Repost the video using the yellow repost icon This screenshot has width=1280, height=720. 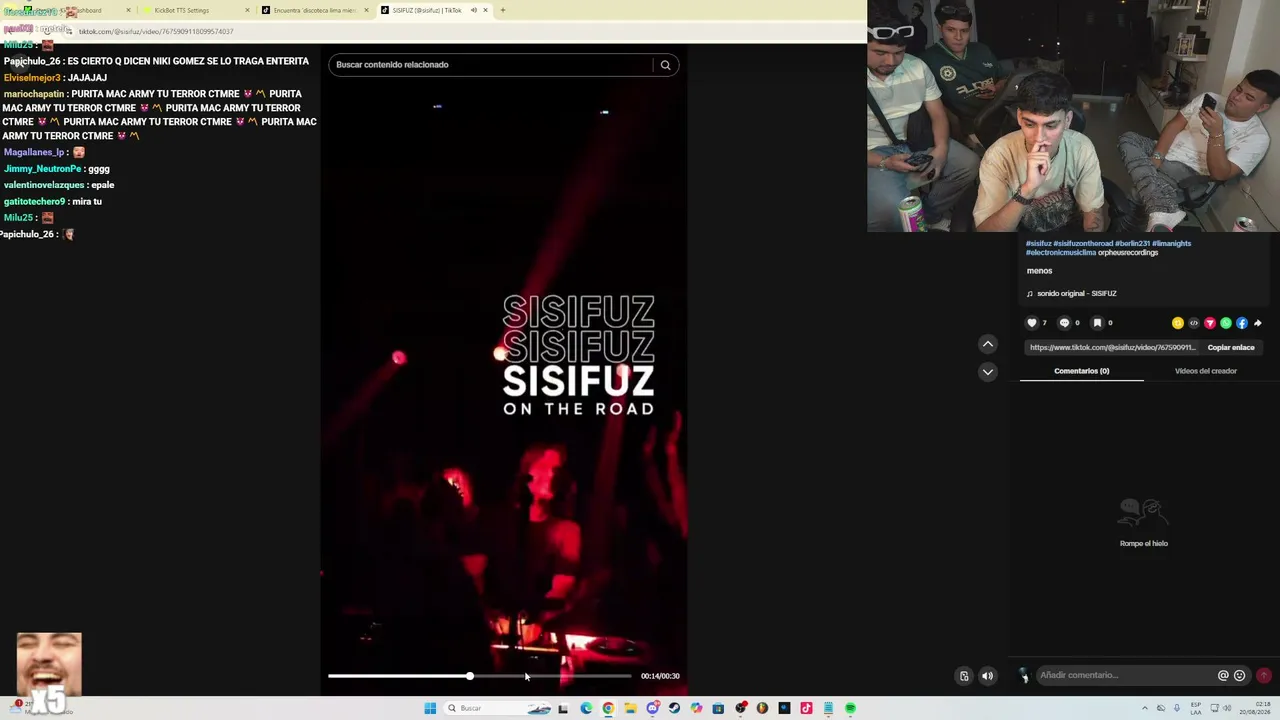1178,323
